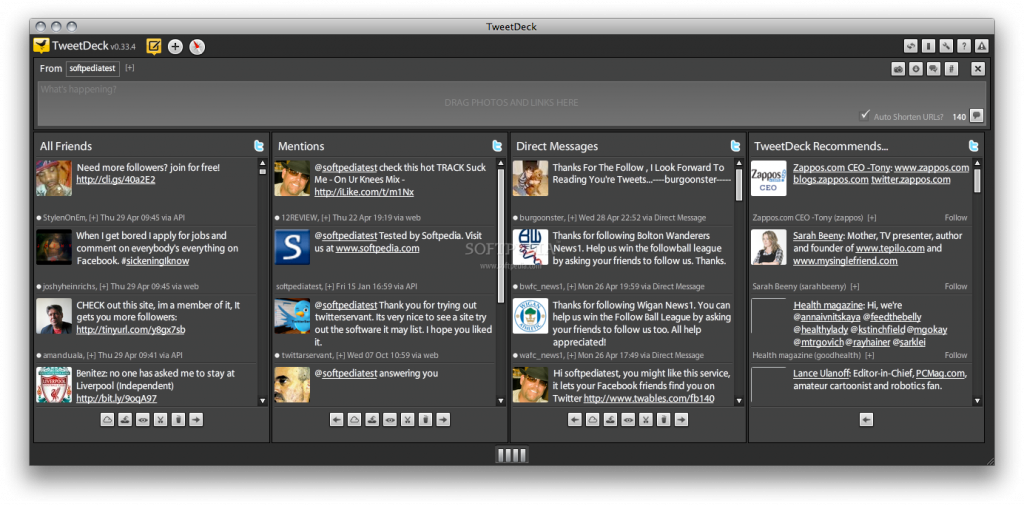
Task: Expand the [+] next to From softpediatest
Action: coord(130,68)
